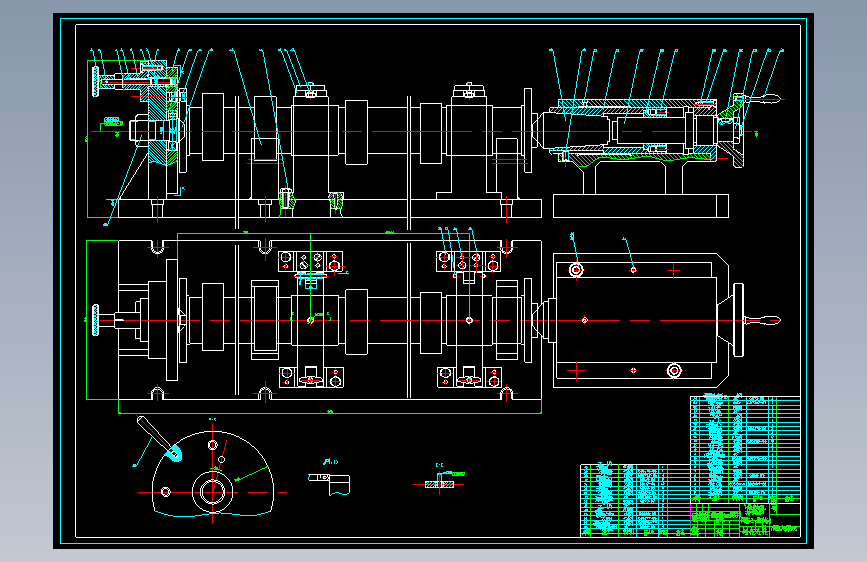Click the knurled knob at left end of front view

[95, 82]
